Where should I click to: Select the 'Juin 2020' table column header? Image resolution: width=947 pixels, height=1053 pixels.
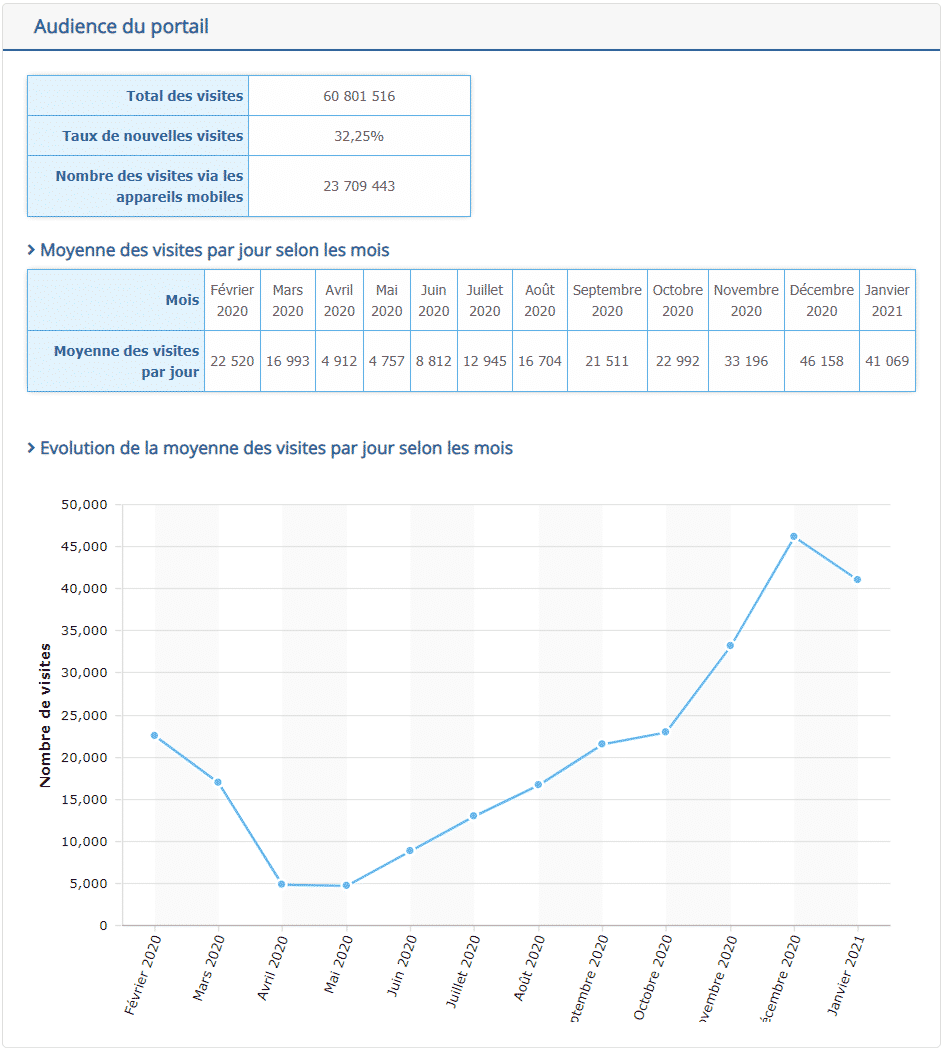(x=434, y=300)
